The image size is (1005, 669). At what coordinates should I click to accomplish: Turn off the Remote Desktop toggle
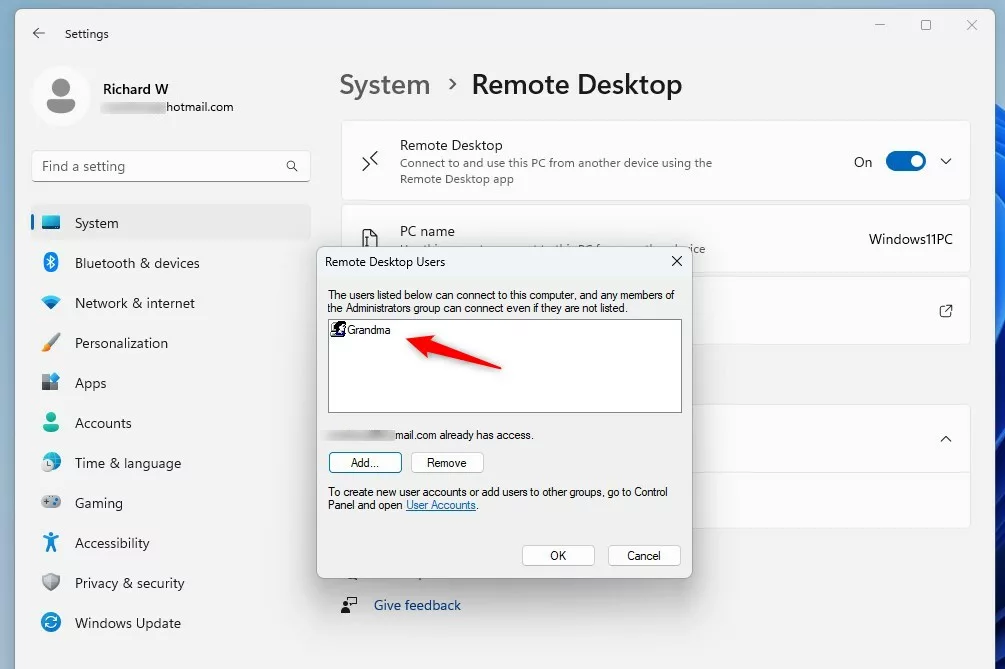point(906,161)
